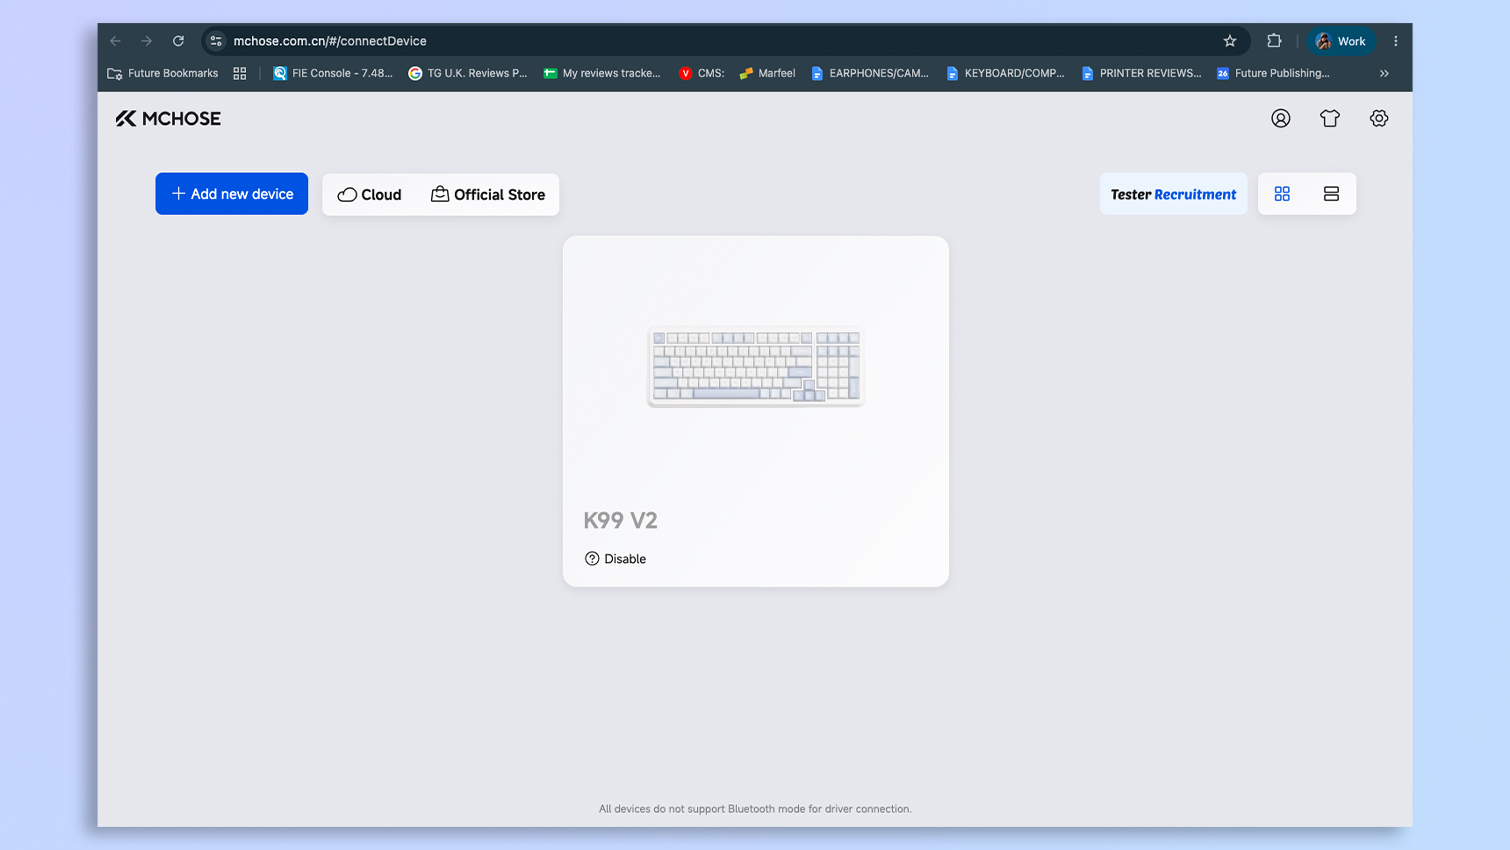The height and width of the screenshot is (850, 1510).
Task: Open Chrome three-dot menu
Action: 1396,41
